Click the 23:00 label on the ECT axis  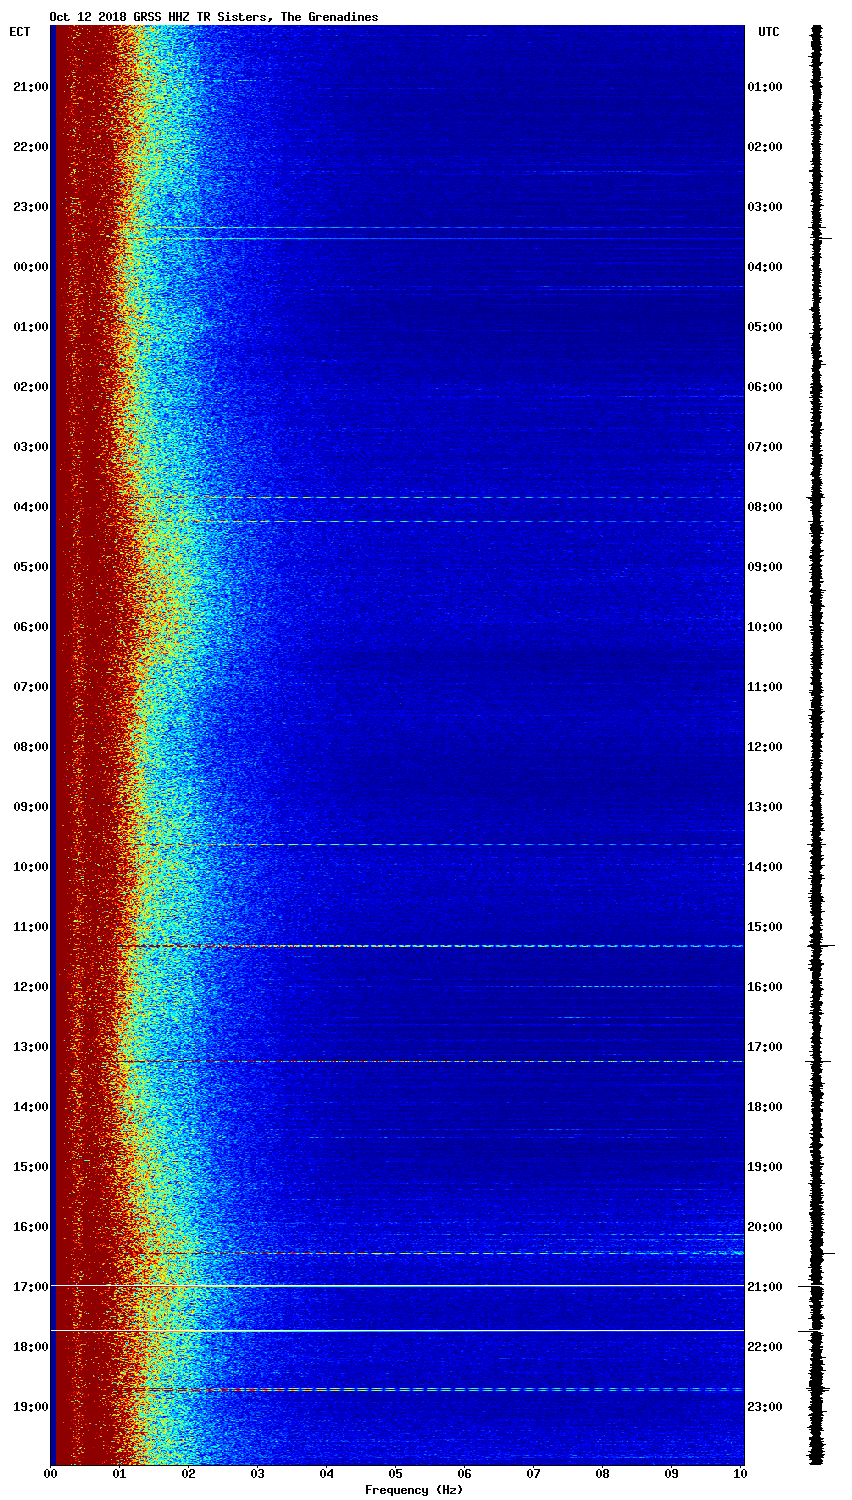pos(30,207)
